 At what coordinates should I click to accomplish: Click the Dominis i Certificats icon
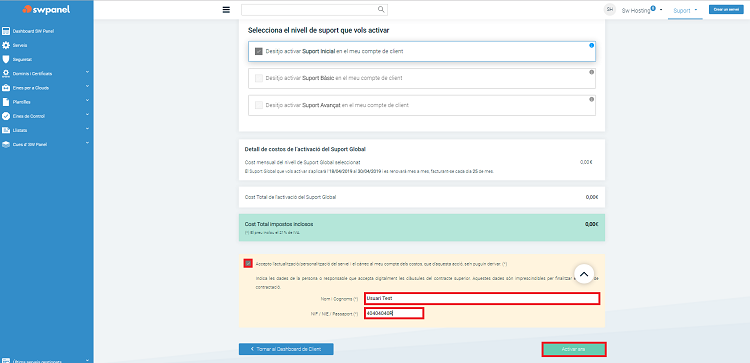click(6, 74)
